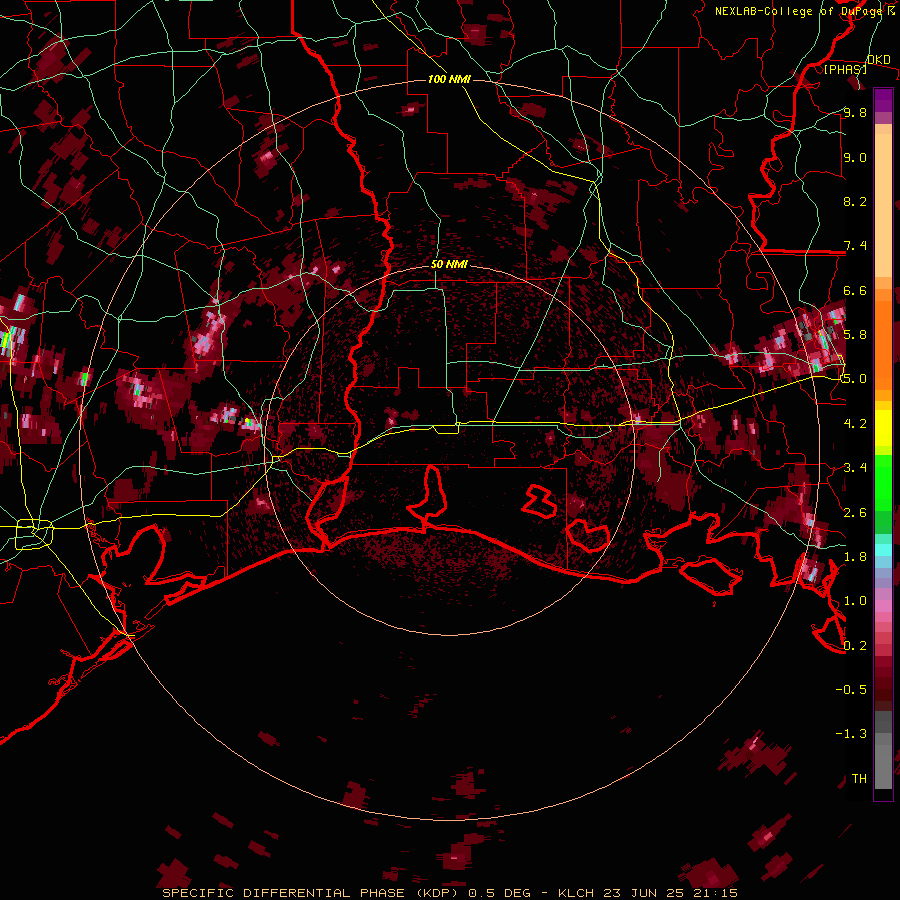Click the 3.4 value on the color scale

point(855,468)
